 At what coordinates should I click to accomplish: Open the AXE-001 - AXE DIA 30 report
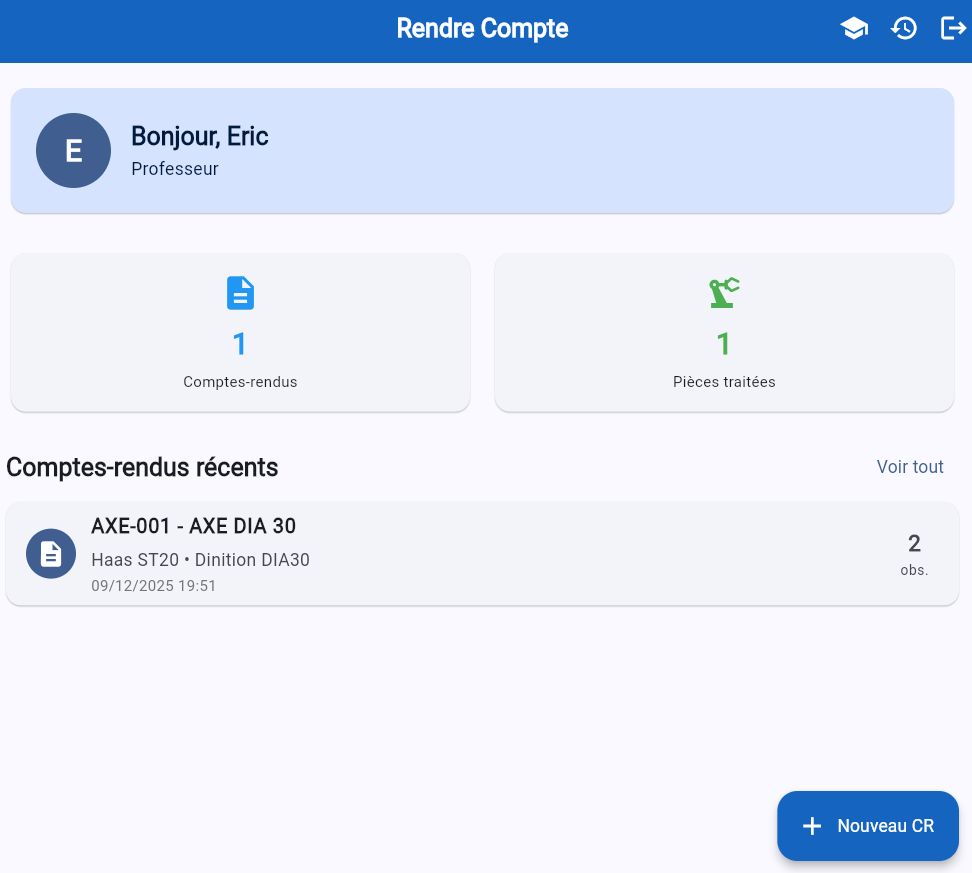pos(194,526)
